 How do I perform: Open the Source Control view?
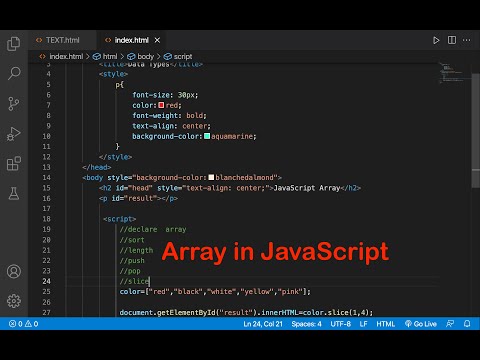click(14, 104)
